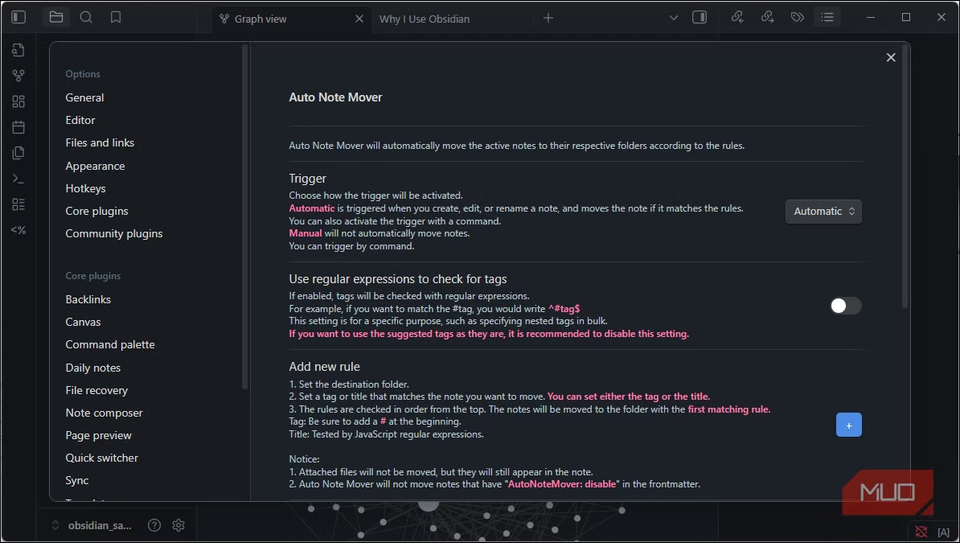This screenshot has width=960, height=543.
Task: Open Community plugins settings
Action: (114, 234)
